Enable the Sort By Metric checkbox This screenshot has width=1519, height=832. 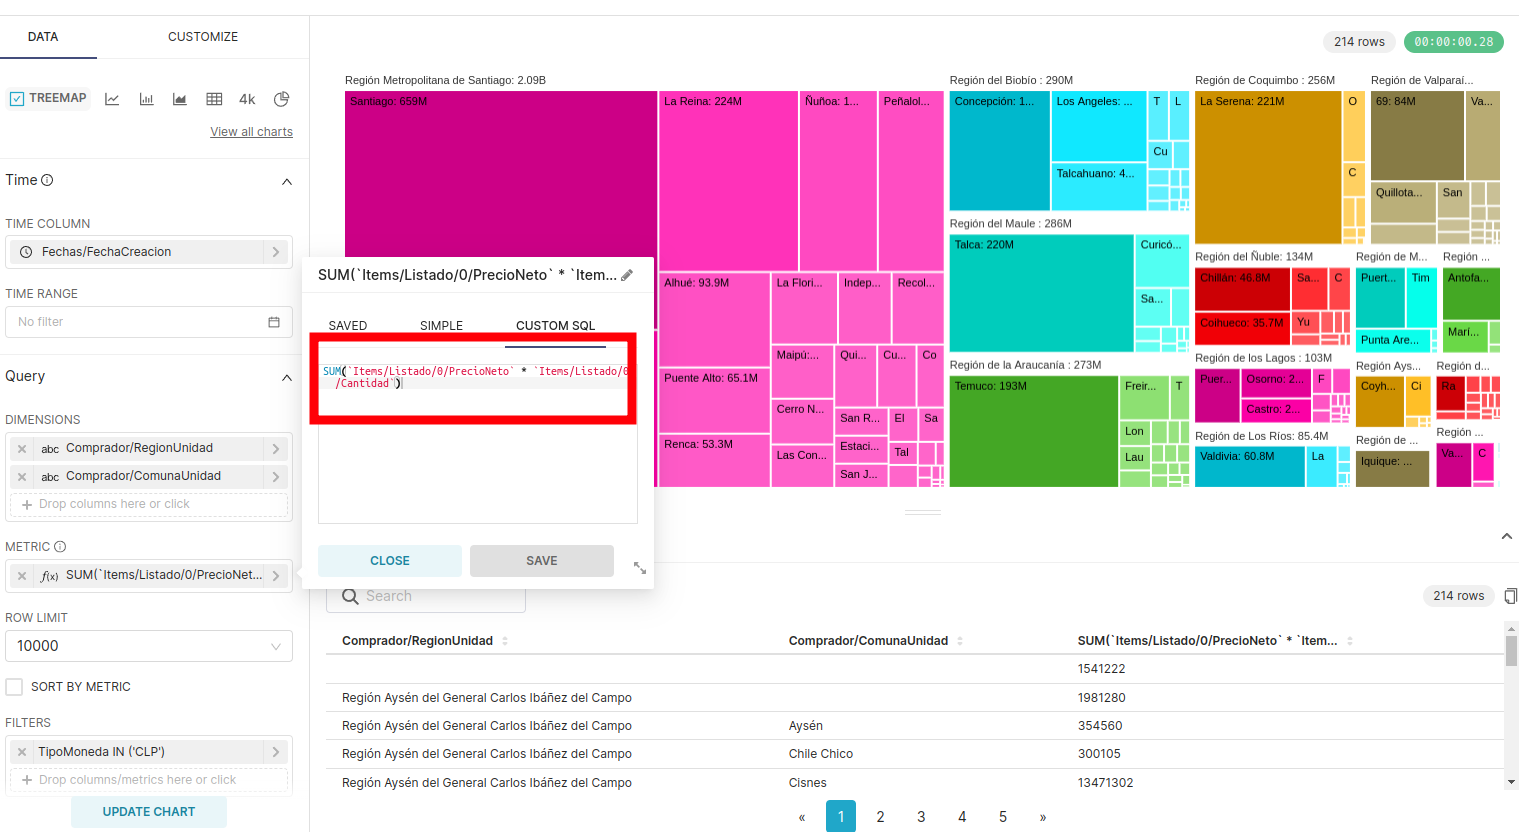[x=15, y=687]
